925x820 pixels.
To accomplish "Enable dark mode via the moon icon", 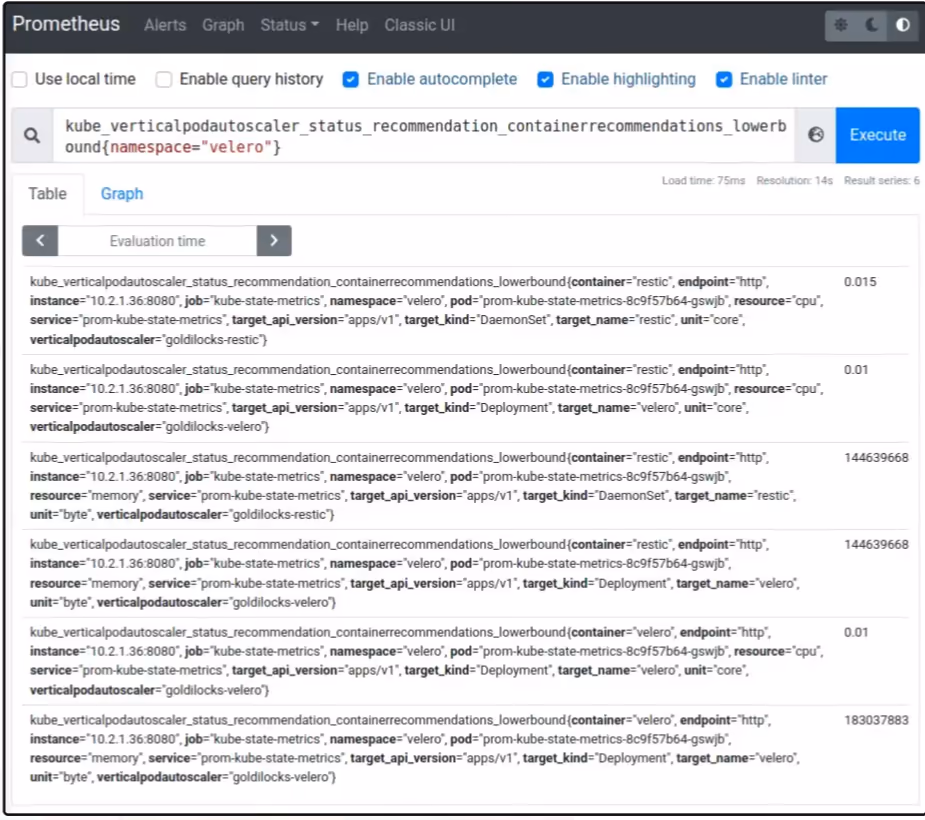I will [x=871, y=25].
